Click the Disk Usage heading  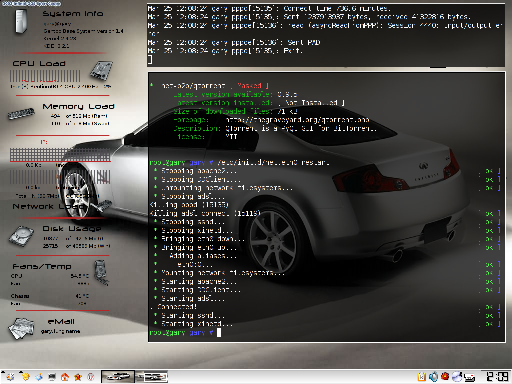coord(72,228)
